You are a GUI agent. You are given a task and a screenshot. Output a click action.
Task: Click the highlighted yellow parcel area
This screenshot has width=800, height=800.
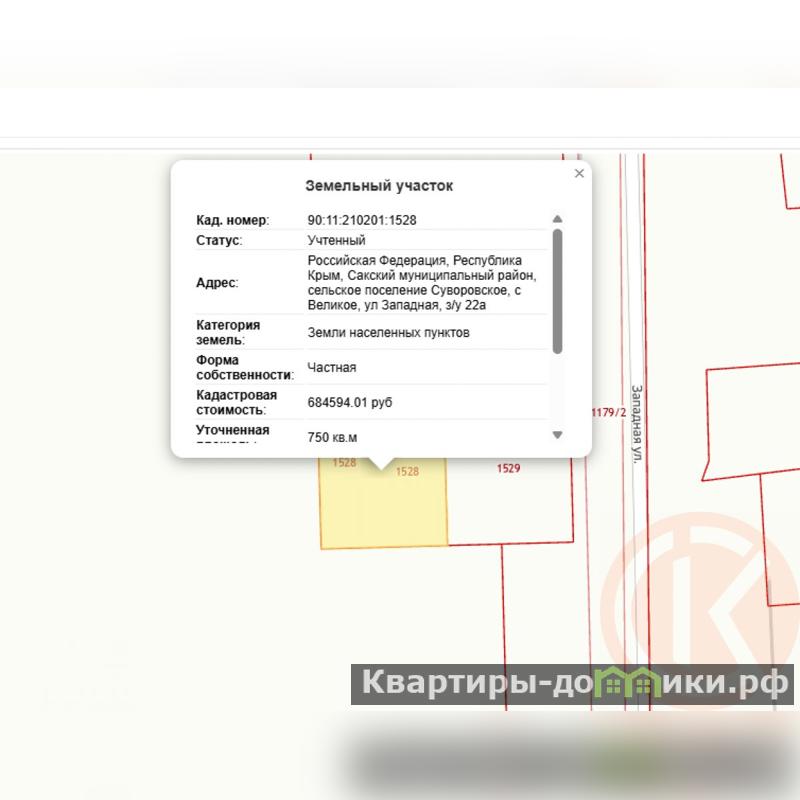(383, 510)
